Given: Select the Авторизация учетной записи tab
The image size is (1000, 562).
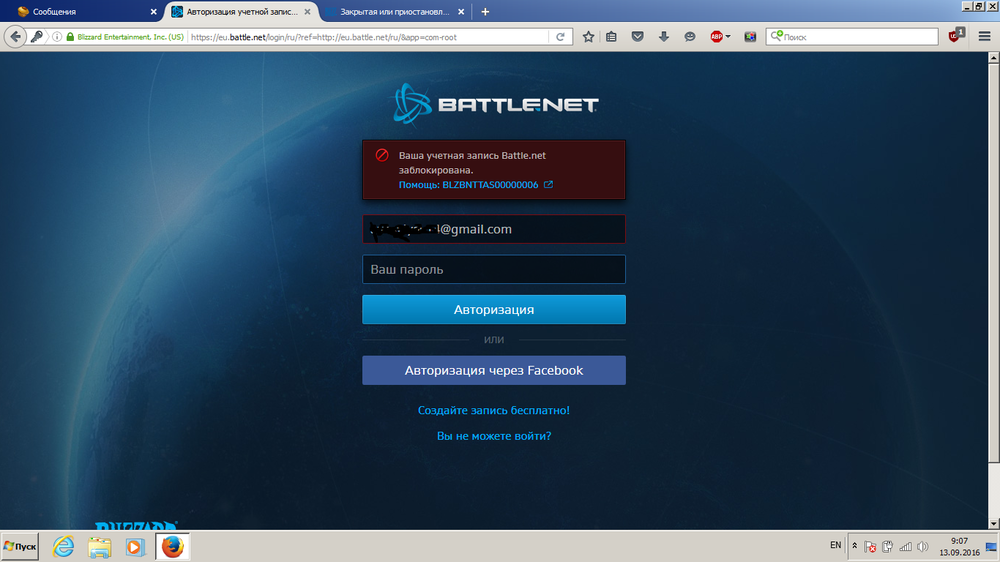Looking at the screenshot, I should [242, 11].
